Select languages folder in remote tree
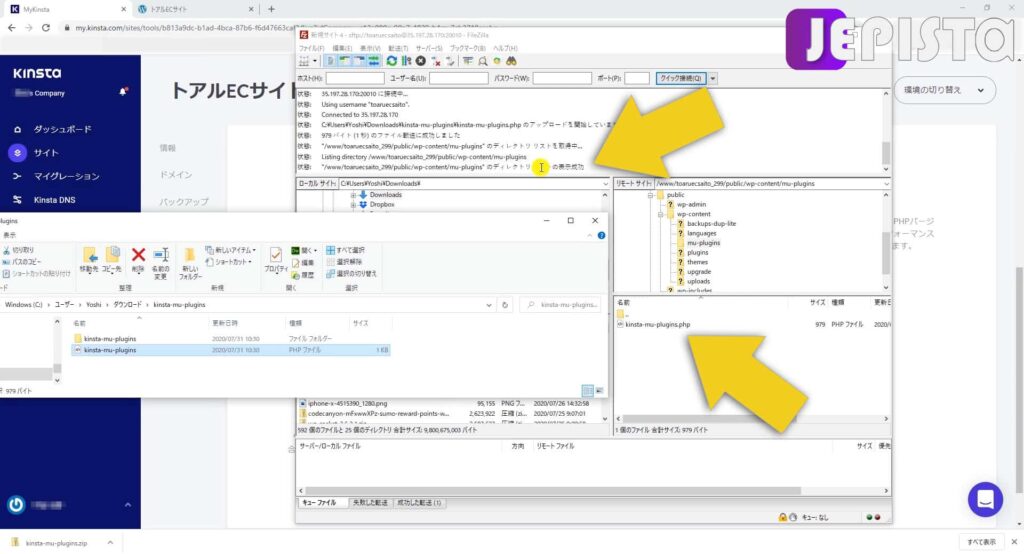This screenshot has width=1024, height=554. pos(701,233)
